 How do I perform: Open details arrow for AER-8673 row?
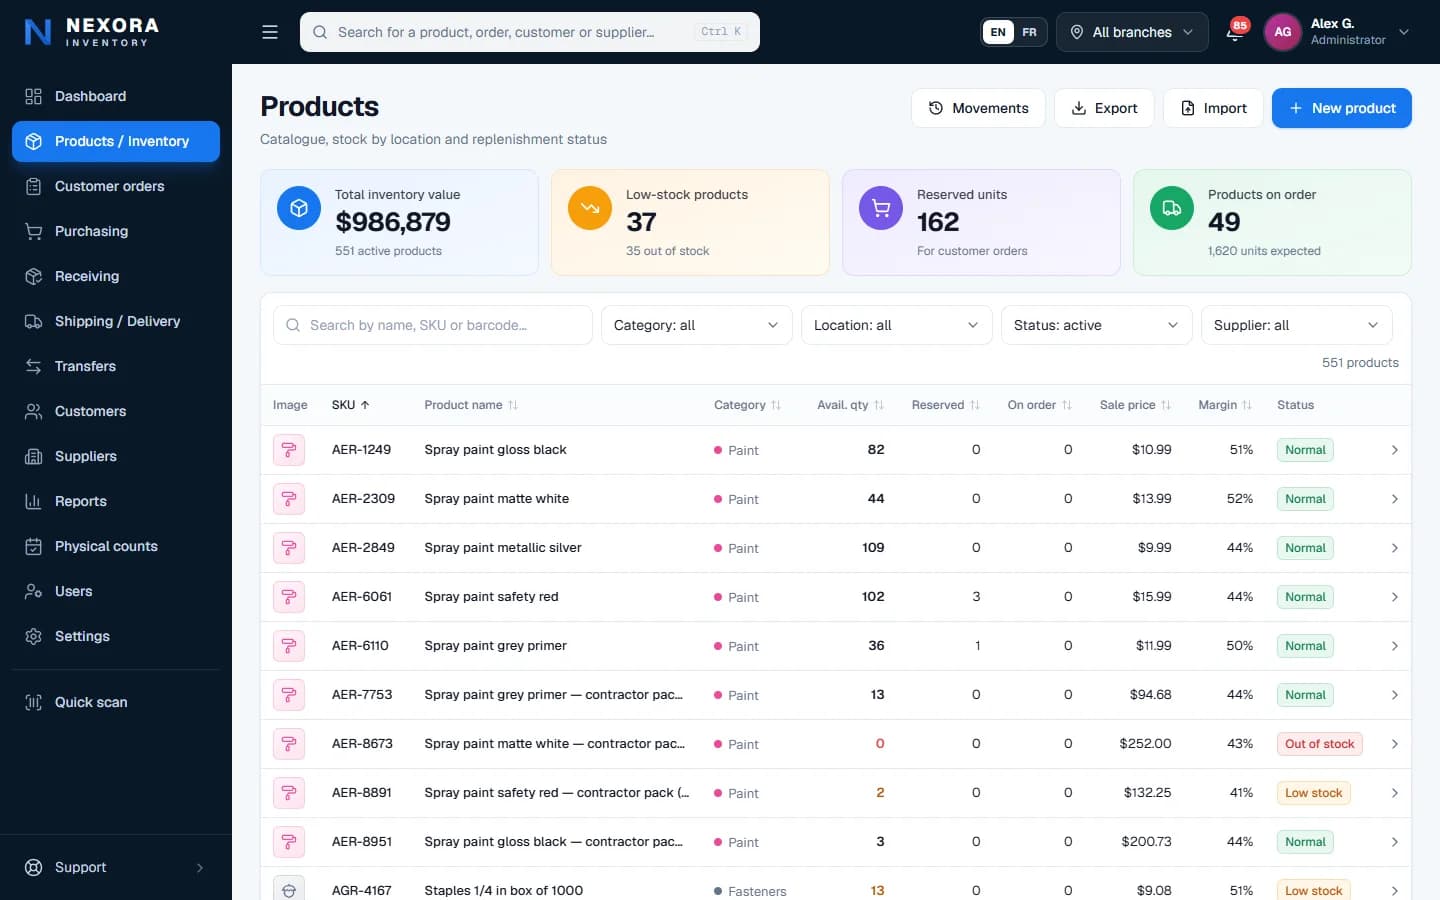pos(1394,744)
